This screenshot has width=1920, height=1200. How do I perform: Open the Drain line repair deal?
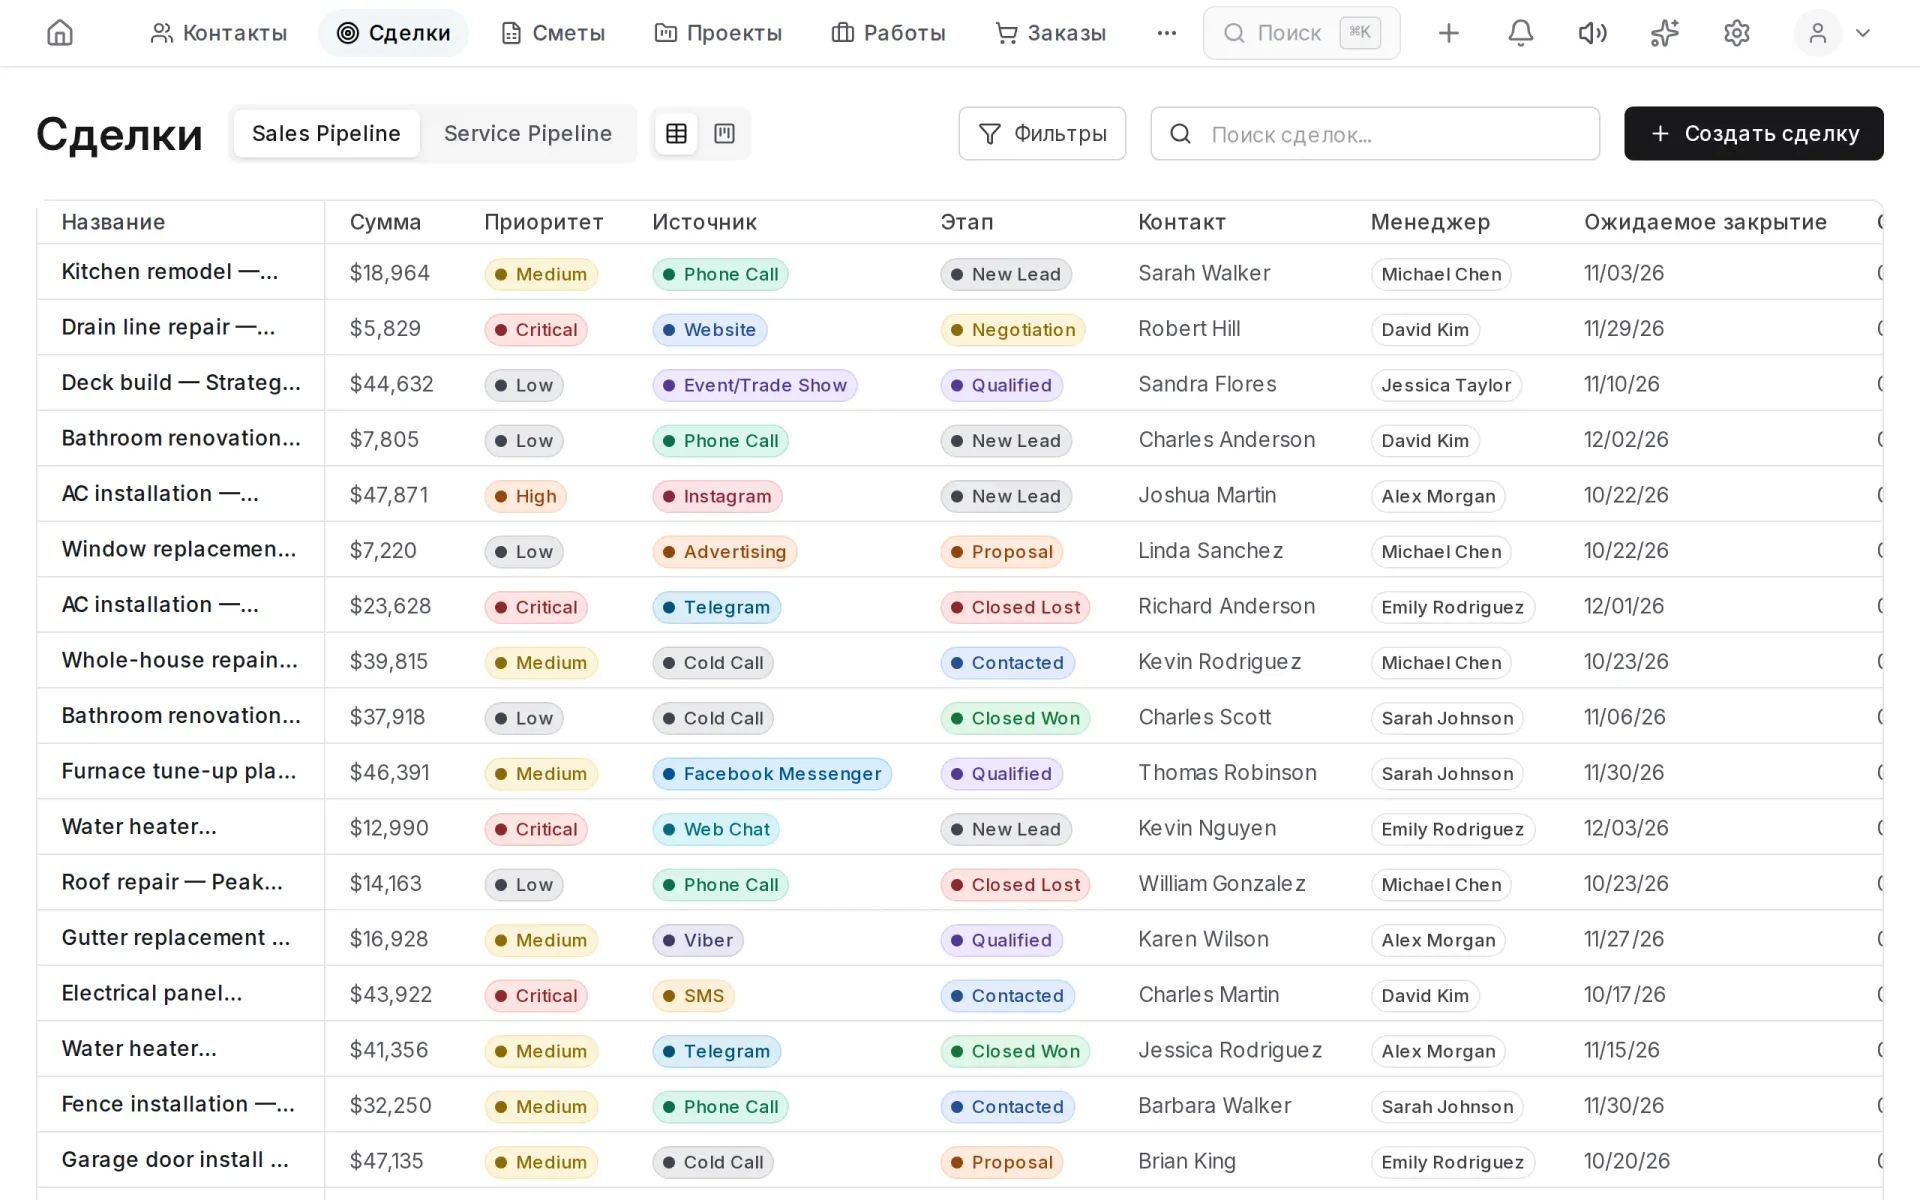coord(168,327)
